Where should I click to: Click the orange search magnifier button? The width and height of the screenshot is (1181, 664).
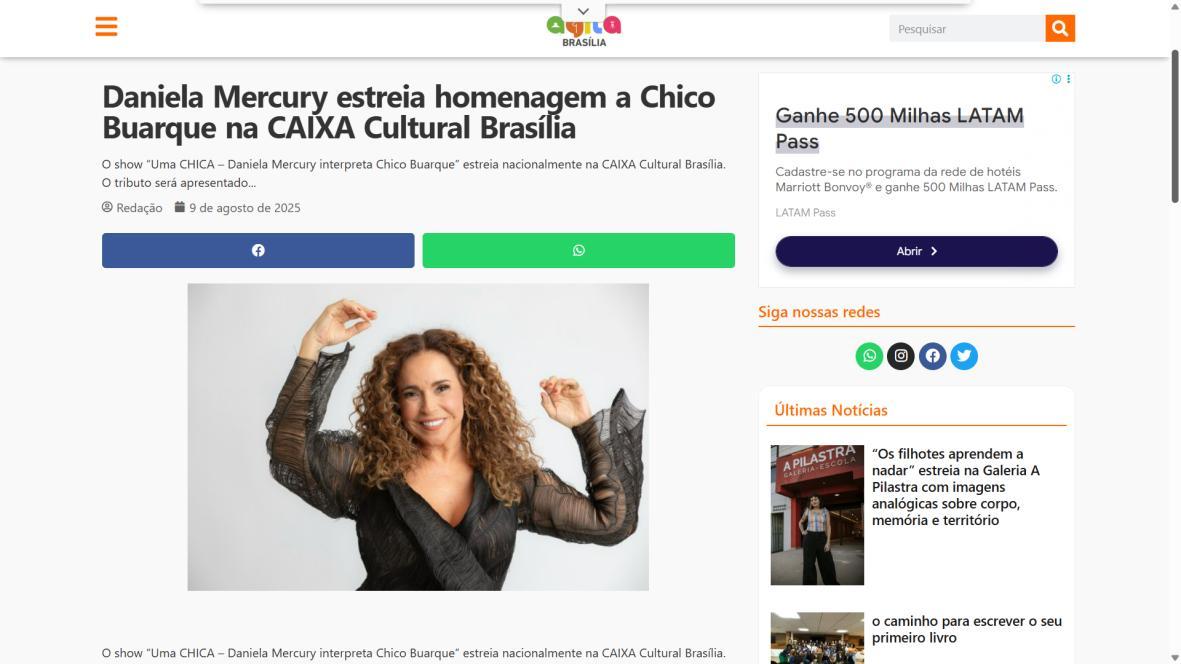click(x=1060, y=29)
